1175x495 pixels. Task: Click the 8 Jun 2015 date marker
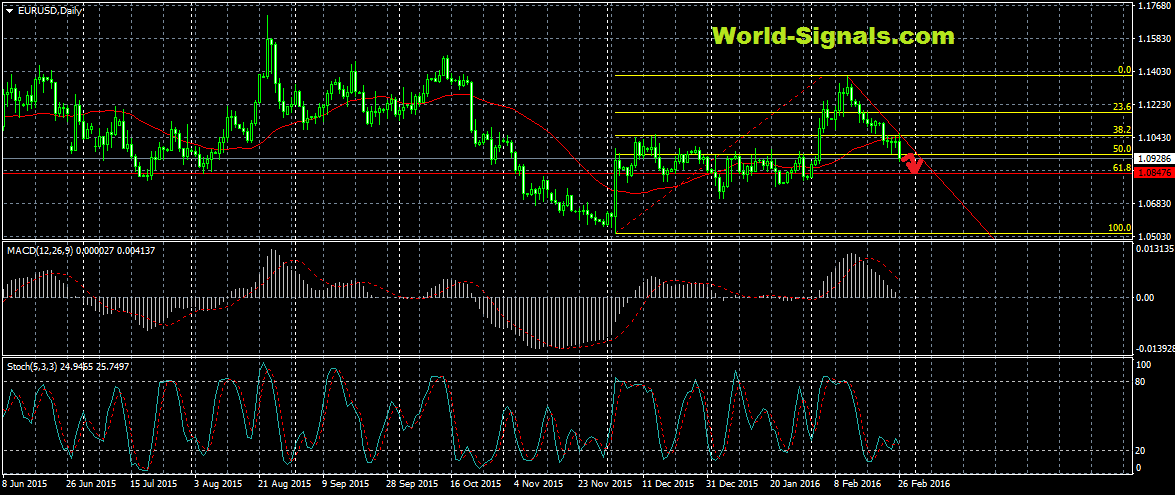click(27, 482)
